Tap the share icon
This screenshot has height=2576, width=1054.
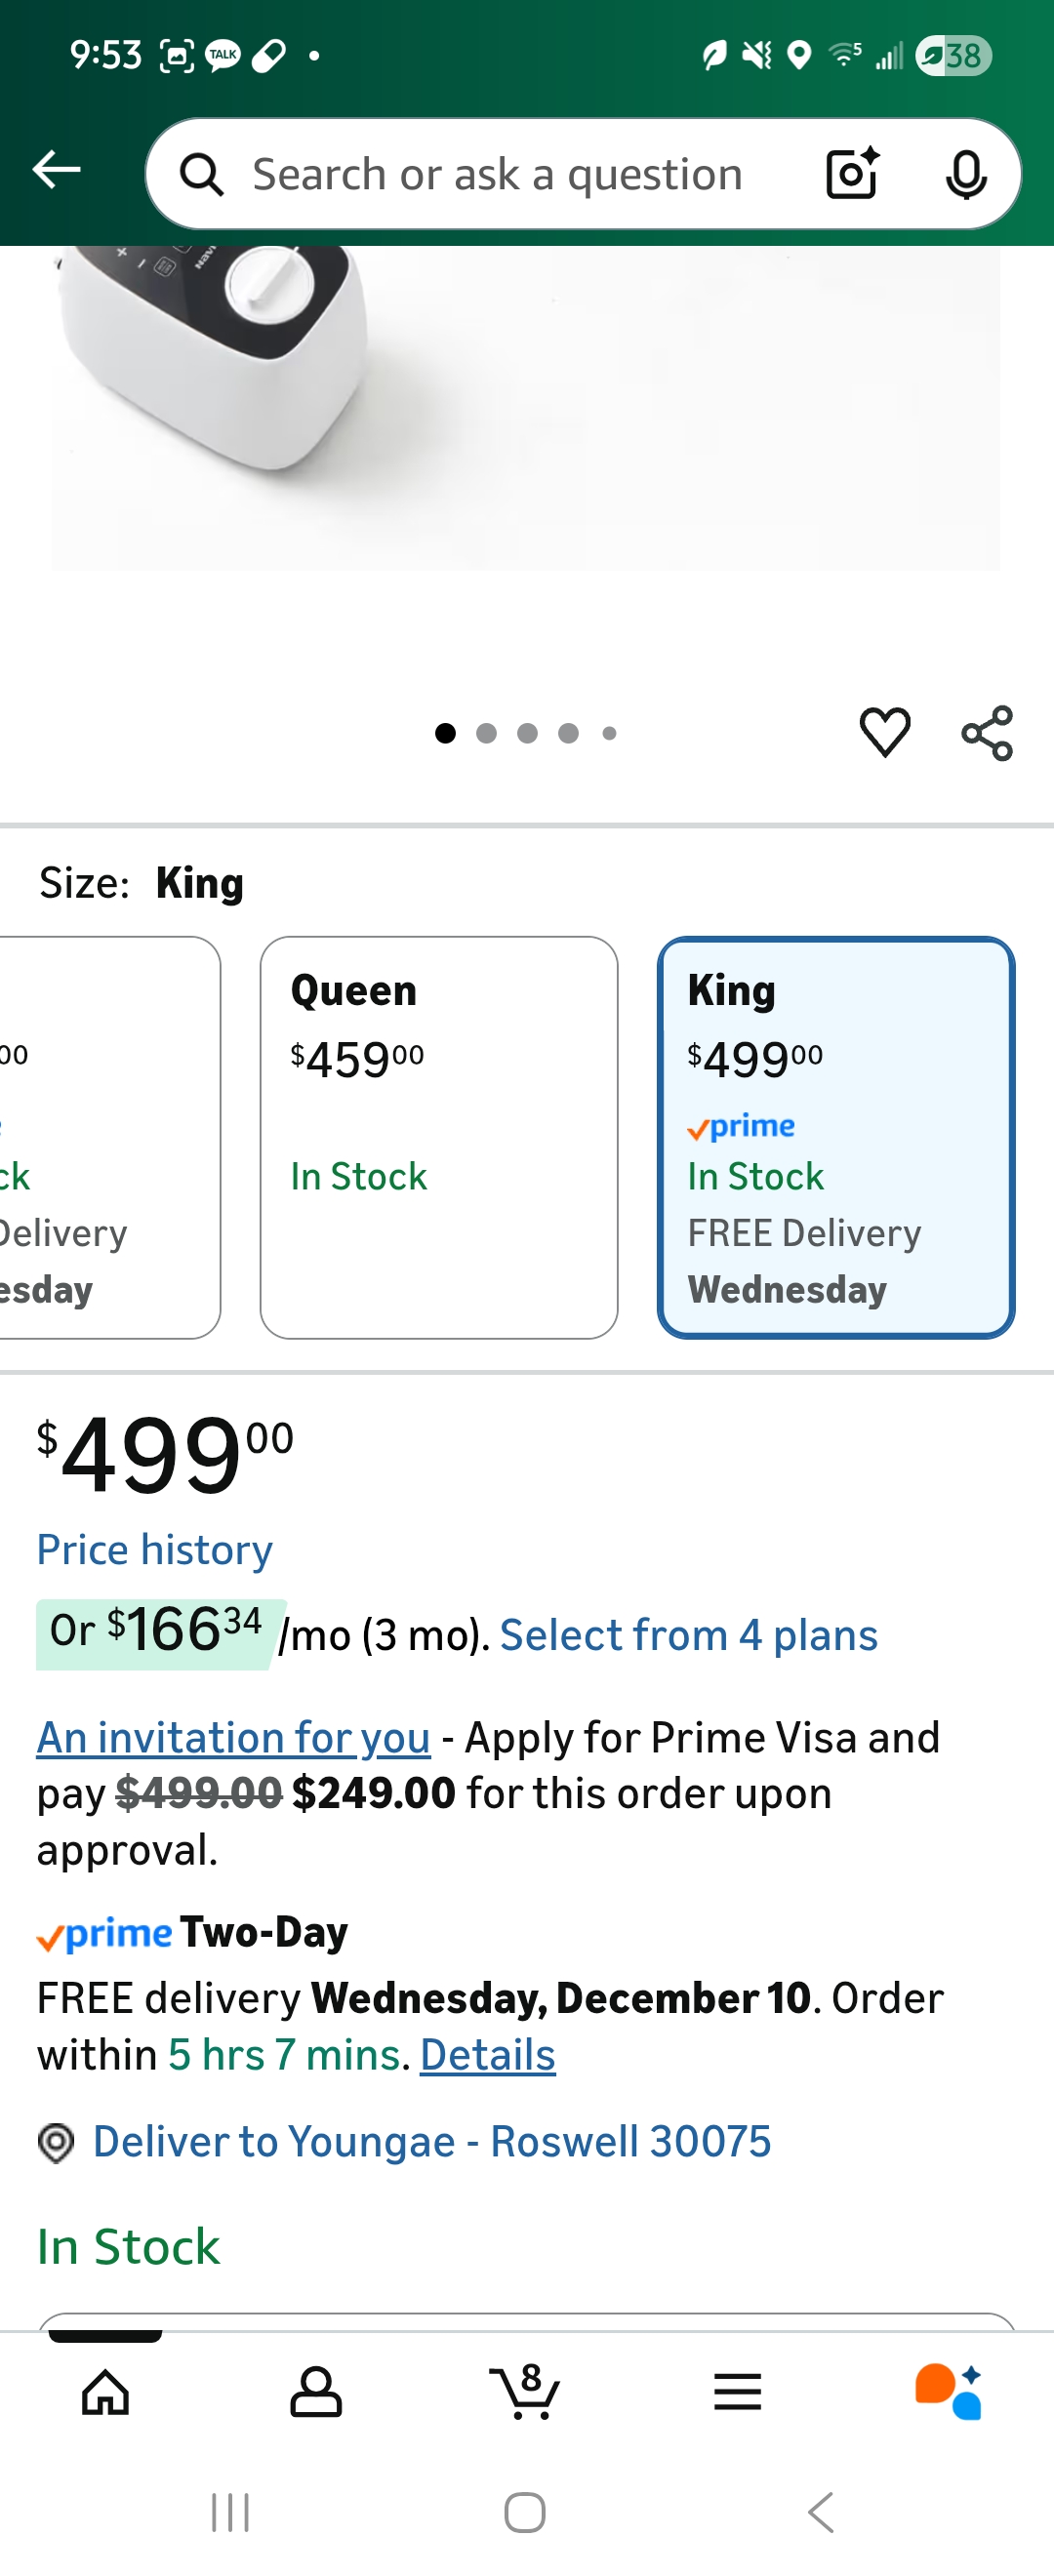coord(987,733)
